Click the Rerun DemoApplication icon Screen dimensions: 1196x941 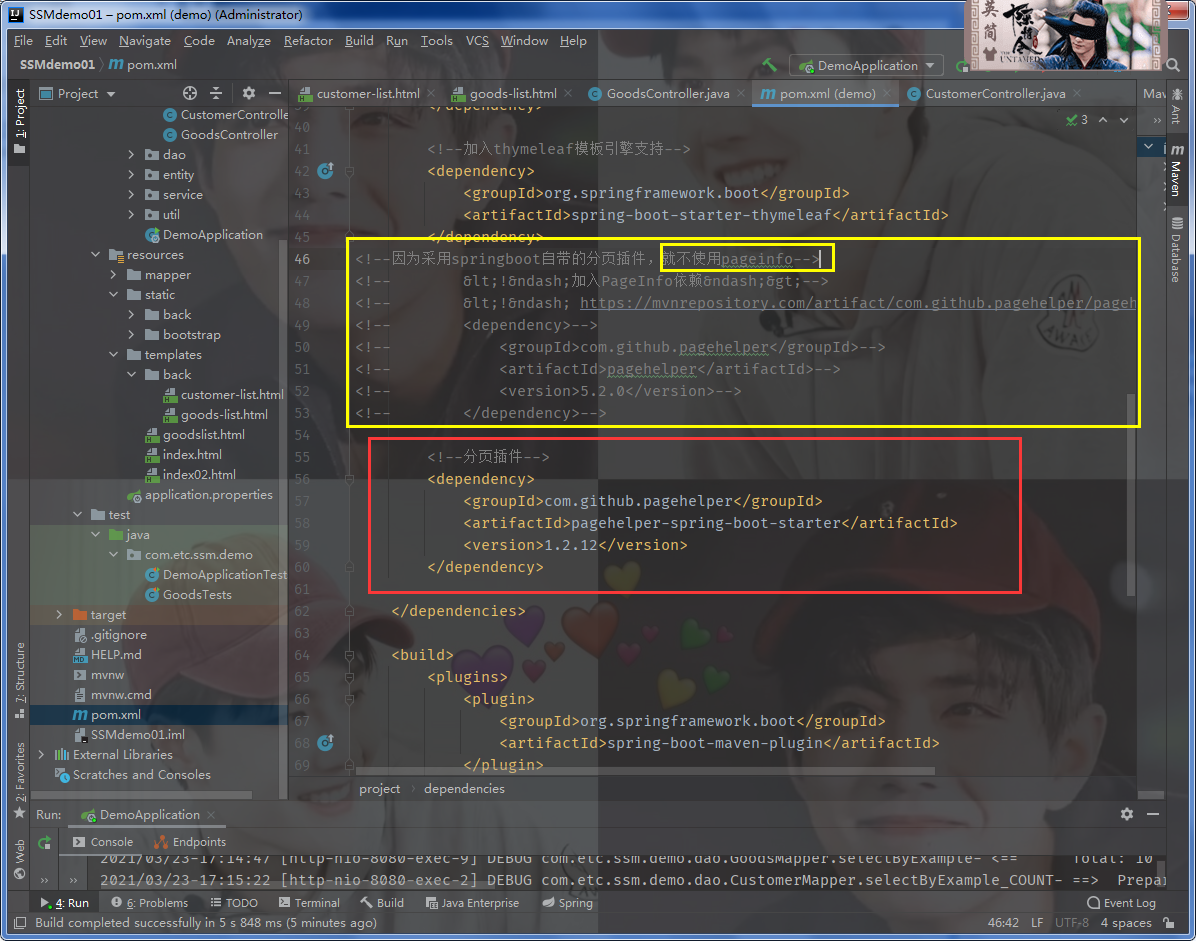(x=45, y=842)
